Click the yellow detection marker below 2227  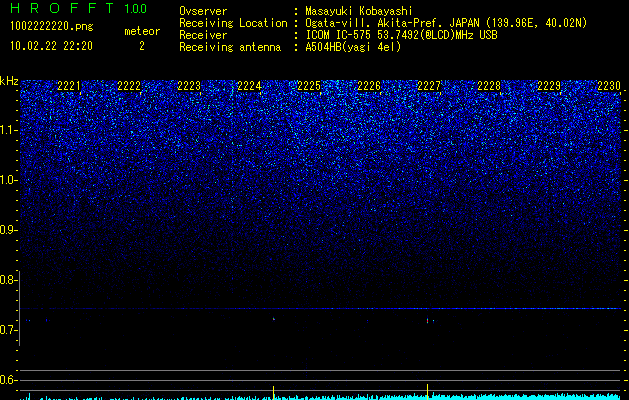click(428, 392)
